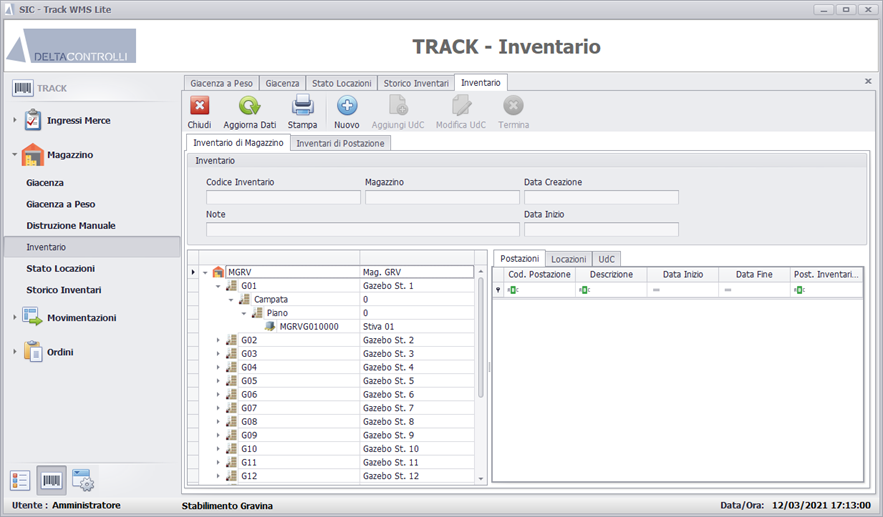Click the Codice Inventario input field
The image size is (883, 517).
(283, 197)
